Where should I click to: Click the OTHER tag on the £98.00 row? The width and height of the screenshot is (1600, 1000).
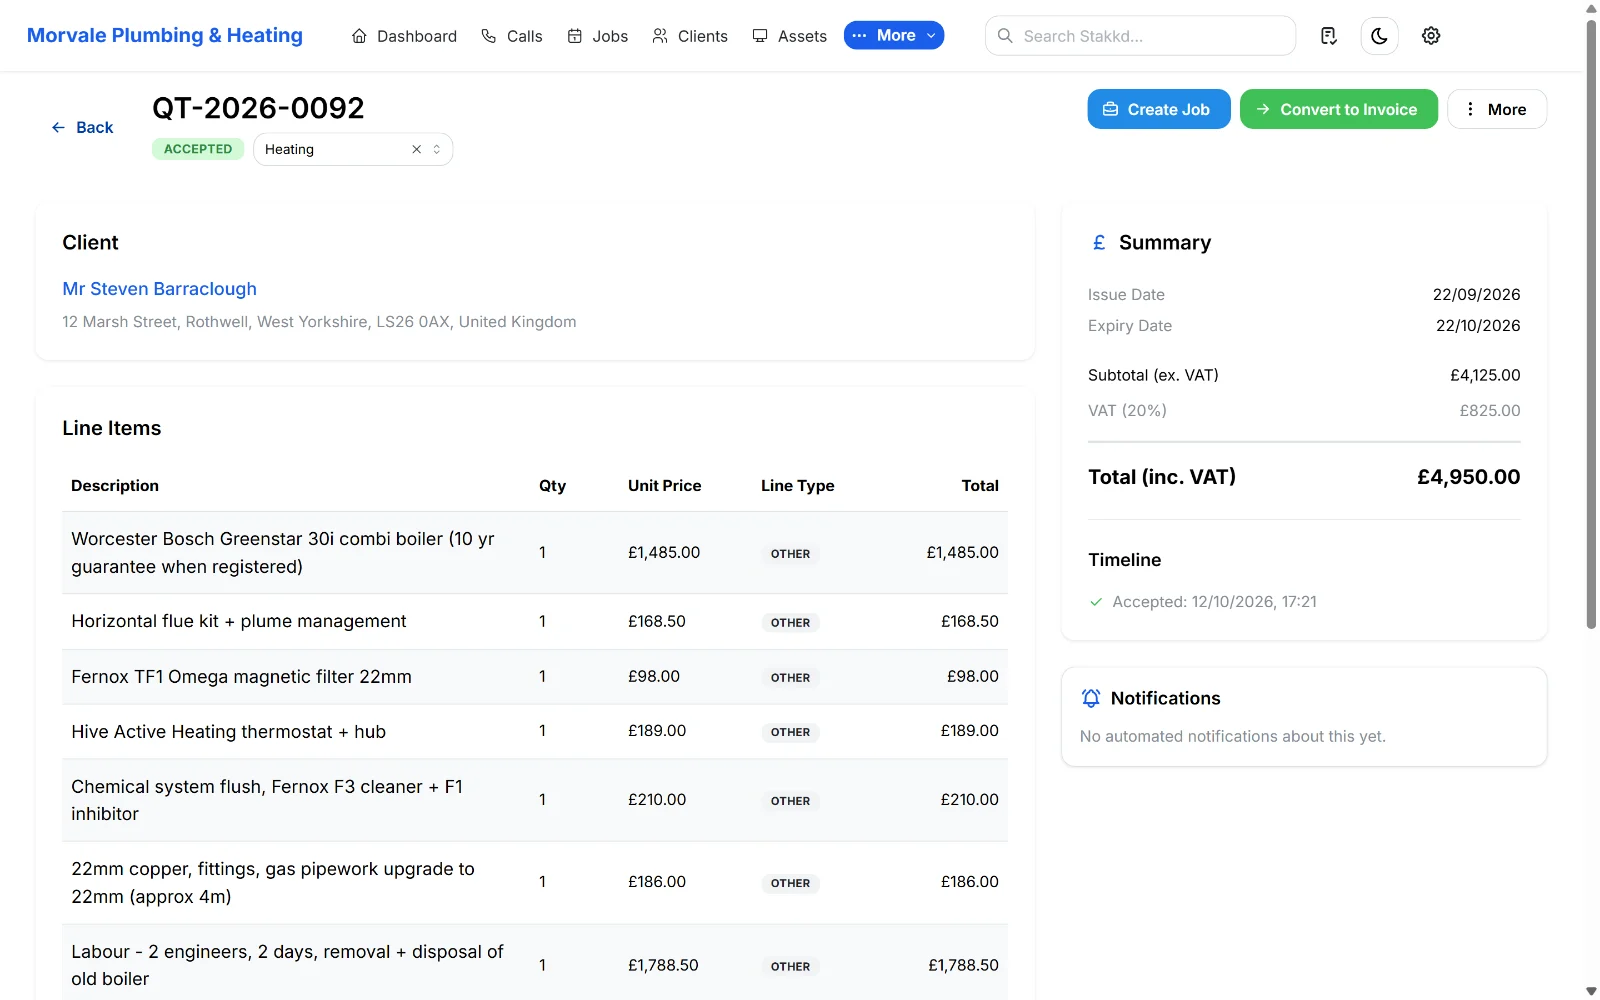(x=790, y=678)
